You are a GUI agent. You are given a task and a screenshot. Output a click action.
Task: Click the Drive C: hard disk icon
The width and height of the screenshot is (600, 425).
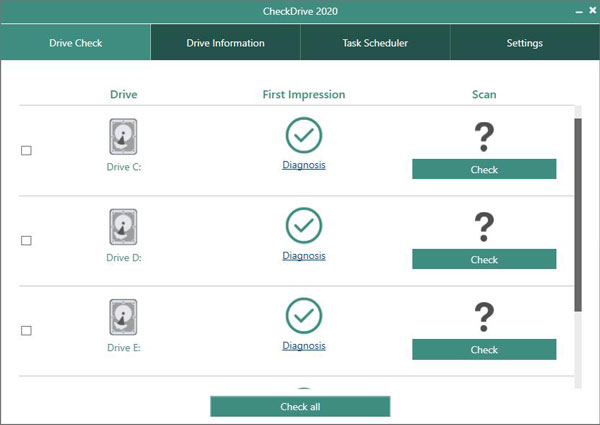point(123,137)
